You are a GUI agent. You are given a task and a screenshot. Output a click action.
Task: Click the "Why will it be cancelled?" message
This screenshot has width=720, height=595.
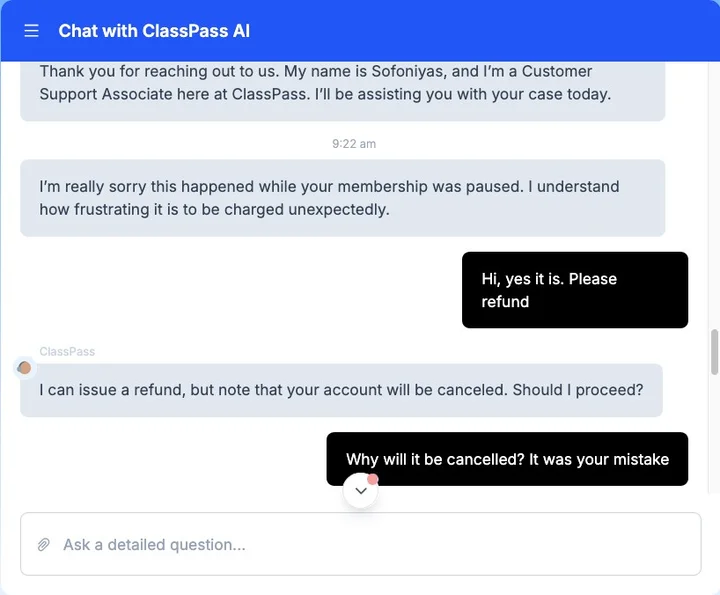coord(507,459)
